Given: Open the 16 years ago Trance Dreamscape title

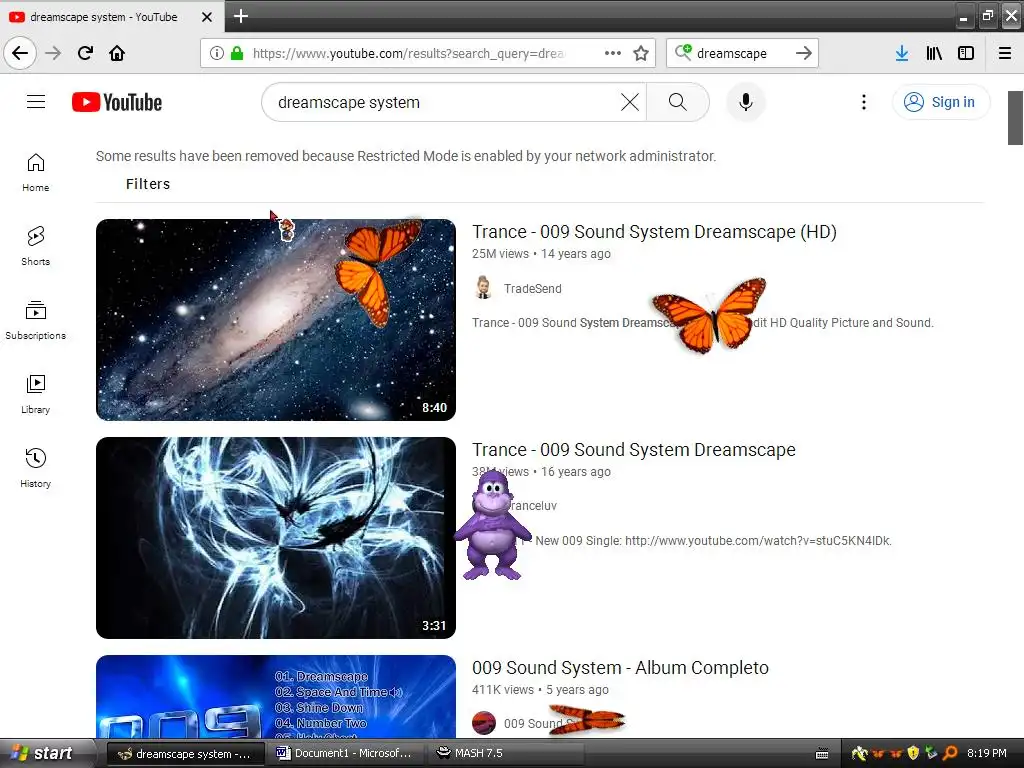Looking at the screenshot, I should pyautogui.click(x=633, y=450).
